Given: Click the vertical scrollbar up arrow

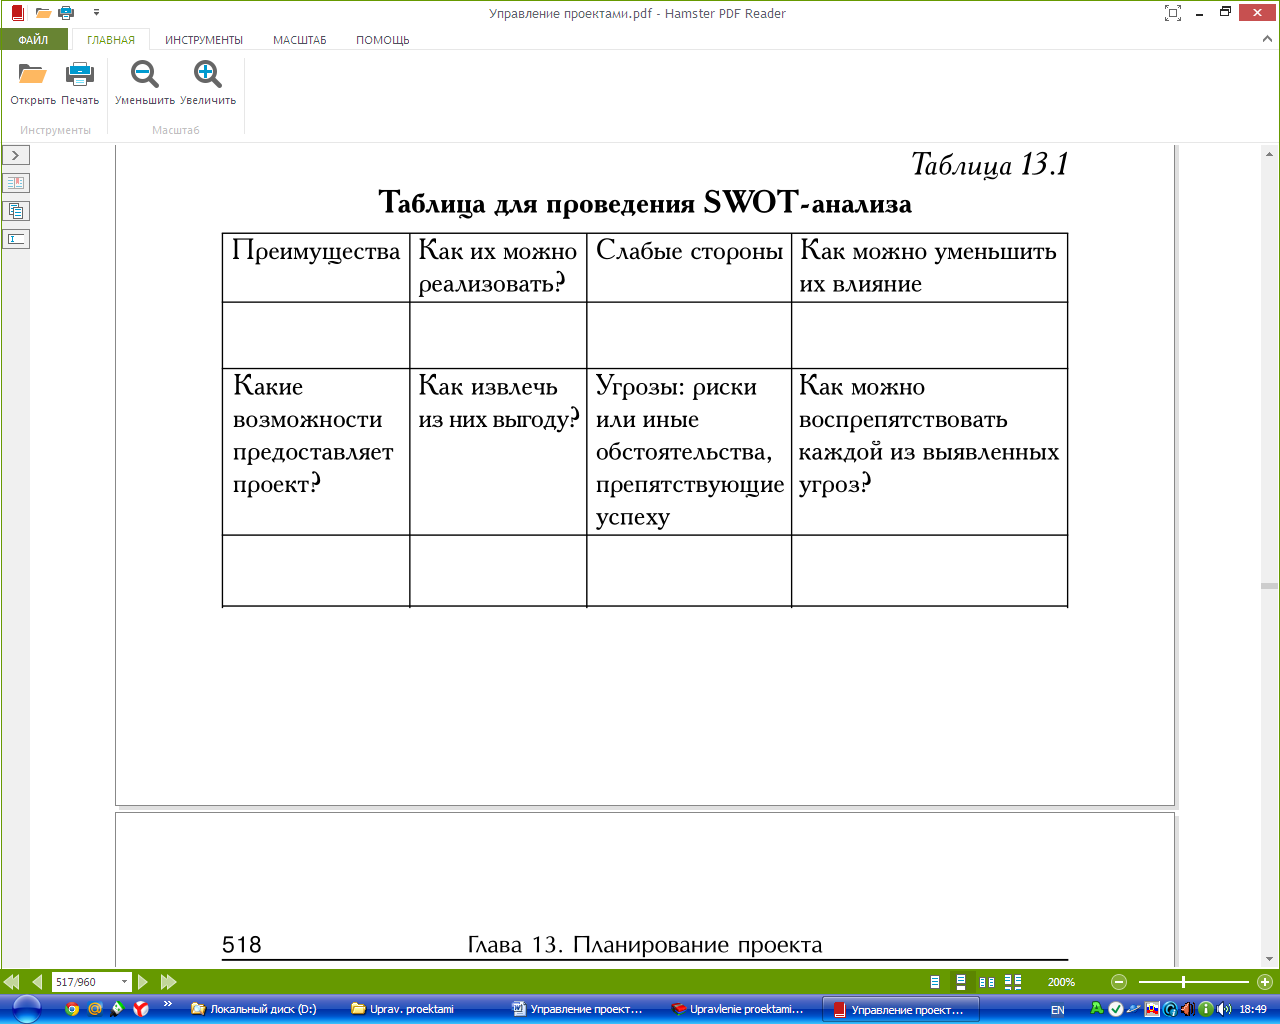Looking at the screenshot, I should click(1270, 154).
